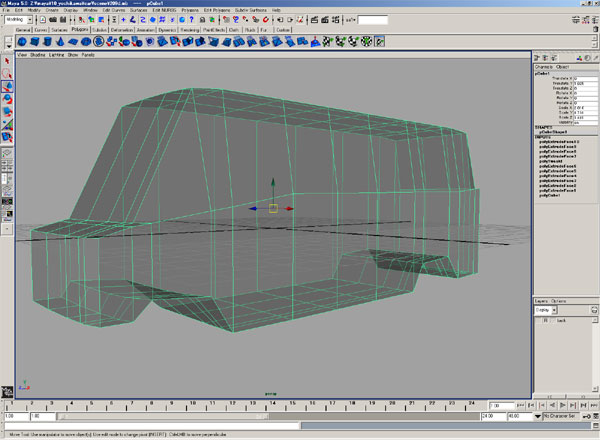Click frame 12 on the time slider
Screen dimensions: 600x440
tap(231, 406)
